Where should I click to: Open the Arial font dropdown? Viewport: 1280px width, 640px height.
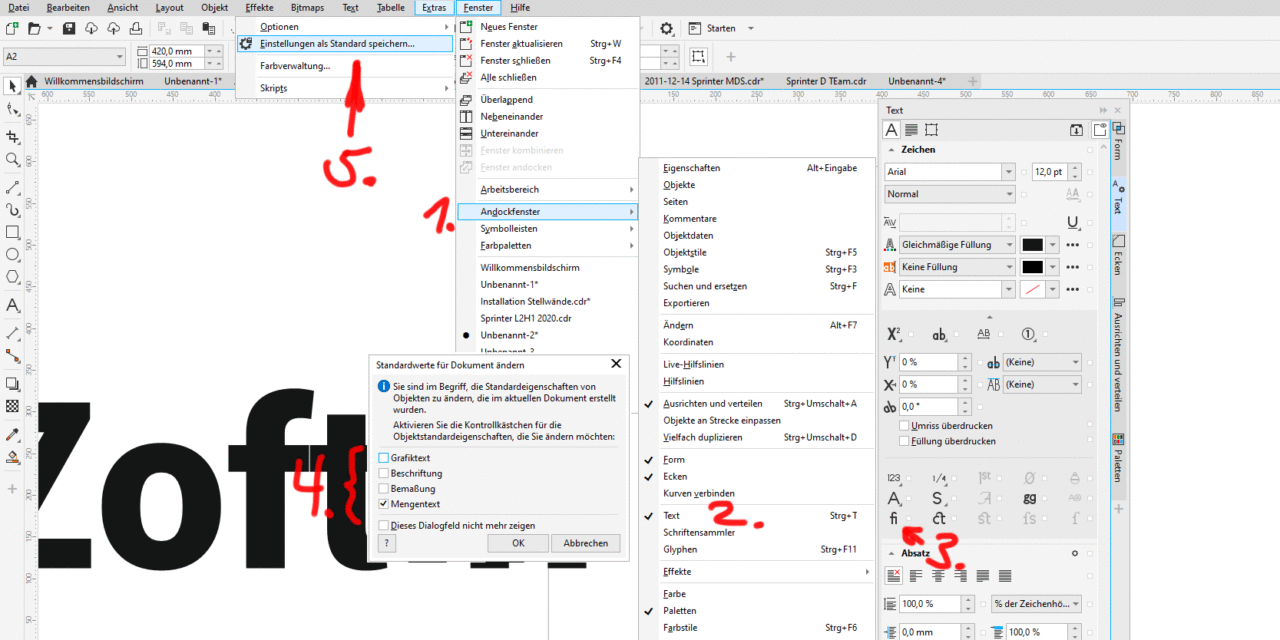[1008, 172]
